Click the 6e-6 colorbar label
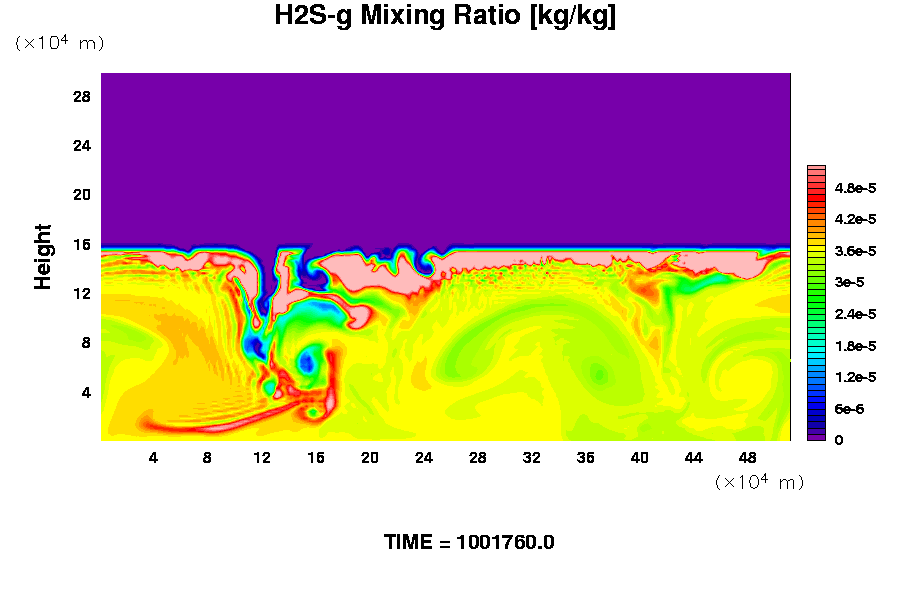 850,409
